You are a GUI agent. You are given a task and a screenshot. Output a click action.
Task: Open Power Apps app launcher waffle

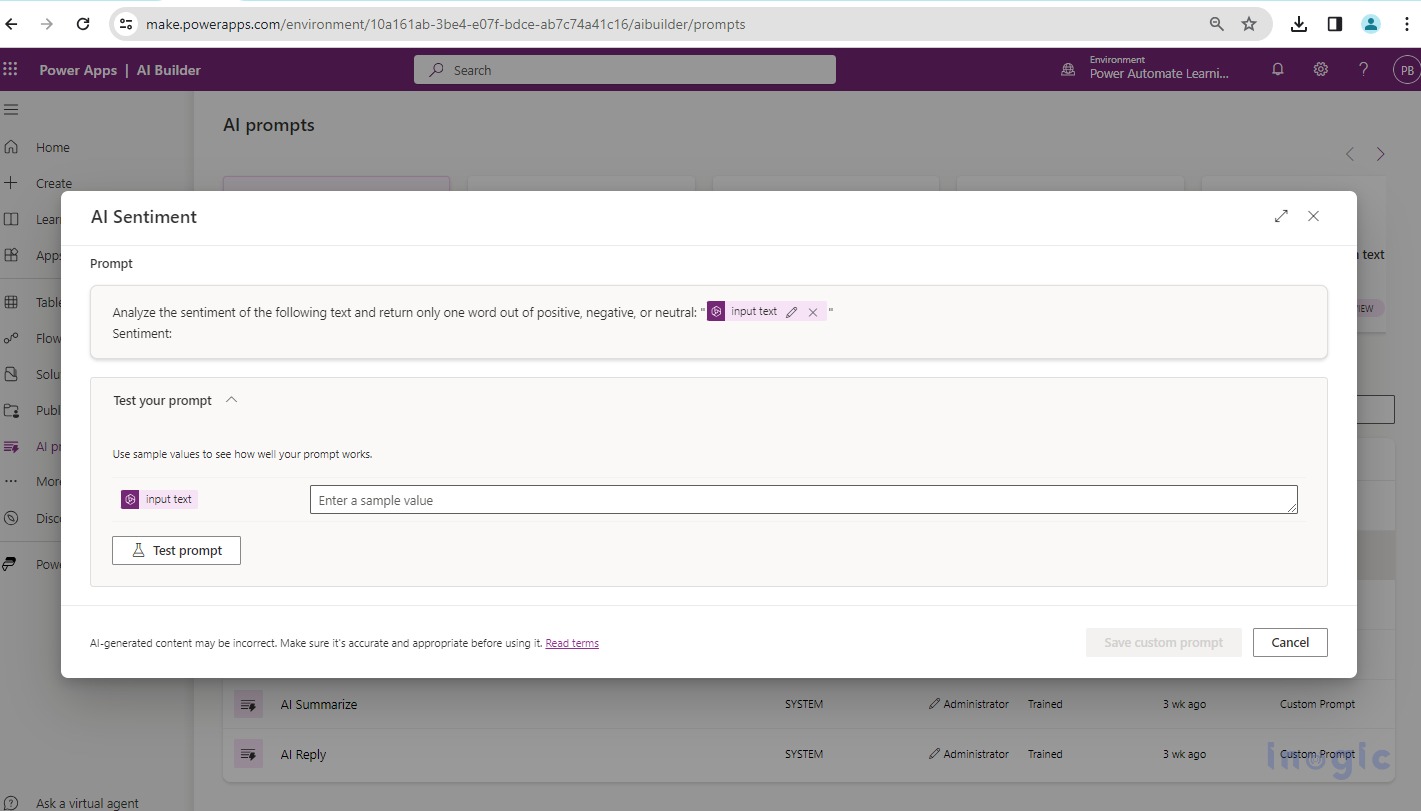[11, 69]
